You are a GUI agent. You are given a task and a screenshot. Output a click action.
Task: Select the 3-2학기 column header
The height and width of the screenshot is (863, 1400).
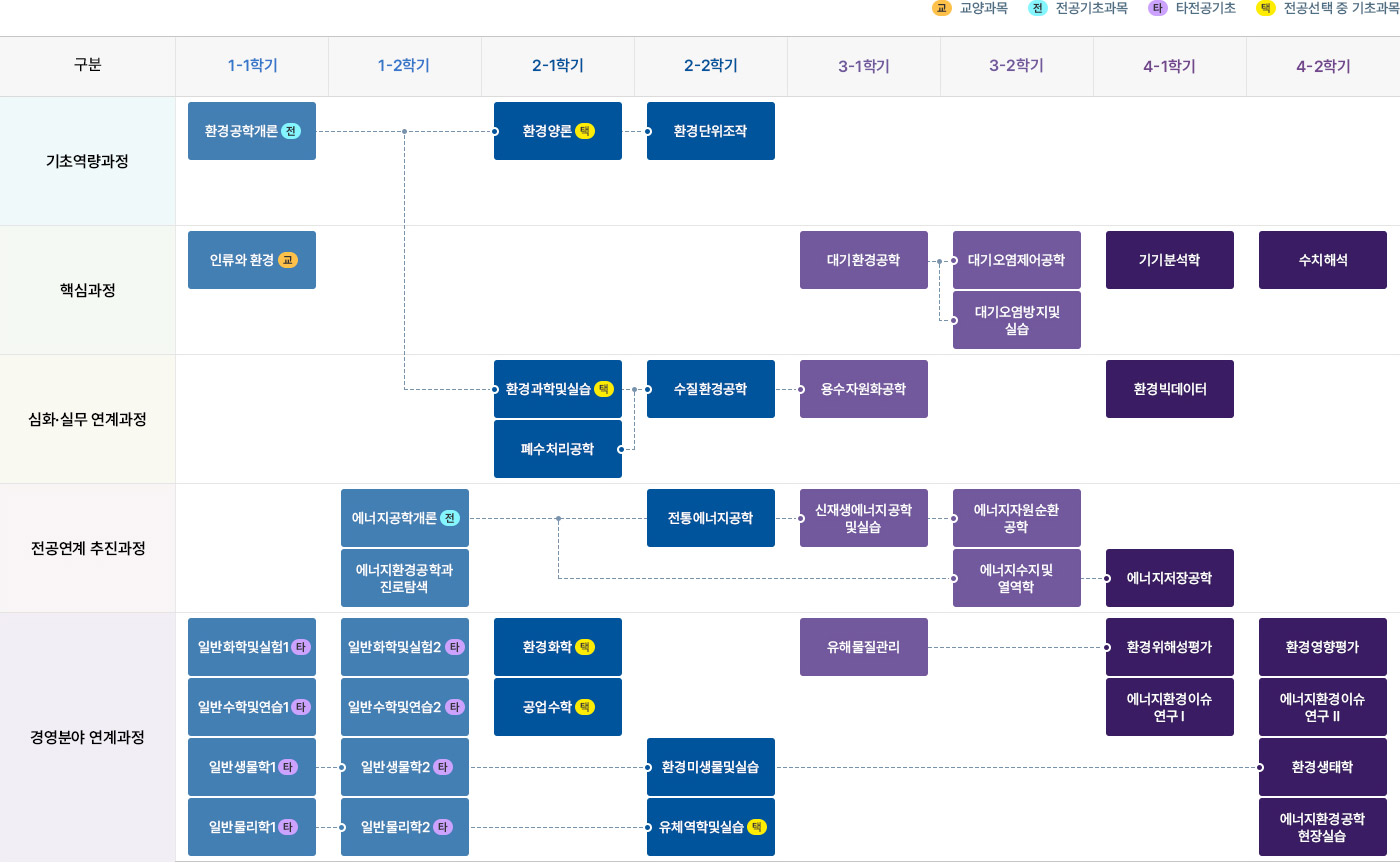(1017, 67)
